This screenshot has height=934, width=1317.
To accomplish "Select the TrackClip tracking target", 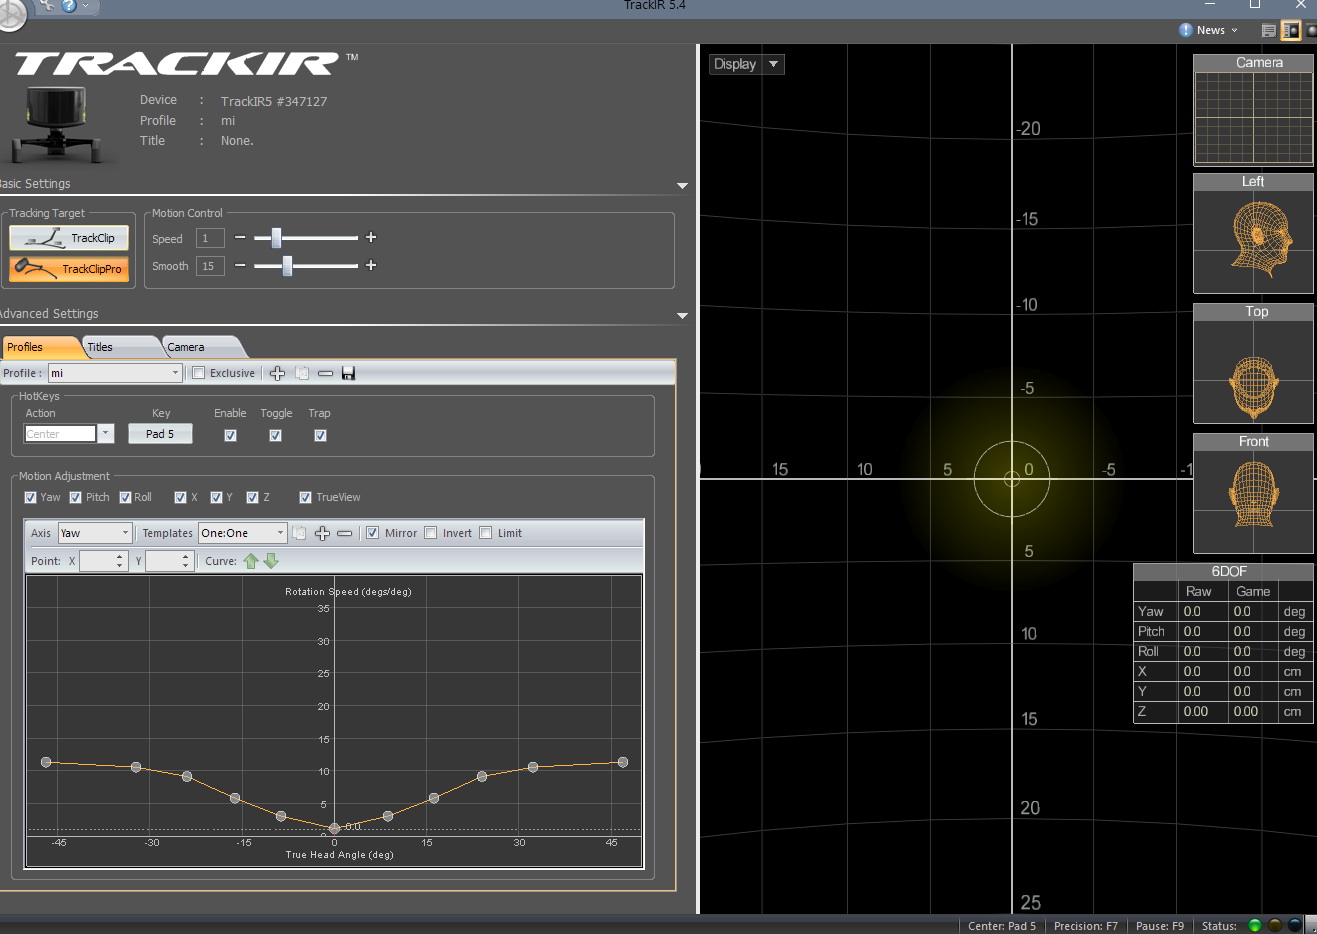I will [x=69, y=238].
